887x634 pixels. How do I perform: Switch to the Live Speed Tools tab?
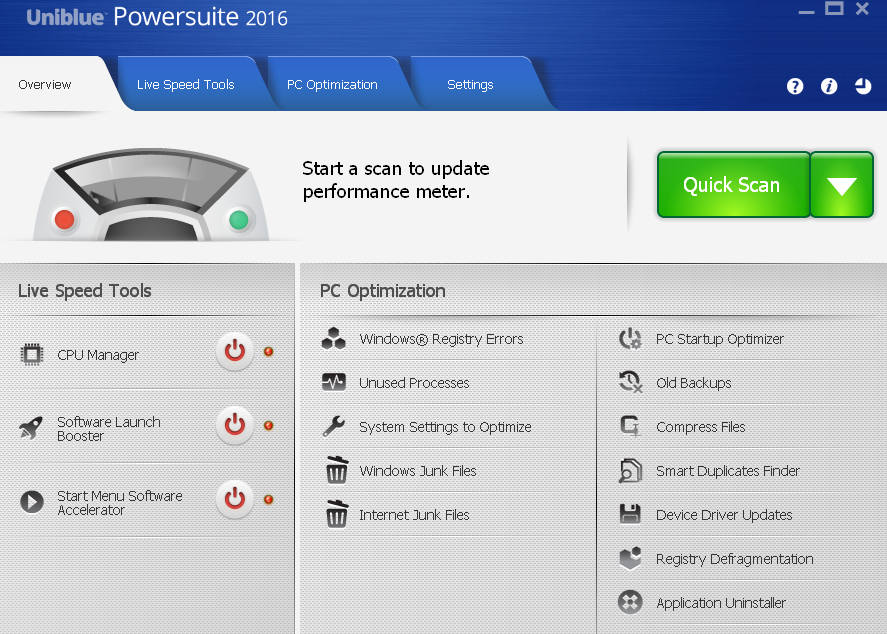click(x=185, y=85)
